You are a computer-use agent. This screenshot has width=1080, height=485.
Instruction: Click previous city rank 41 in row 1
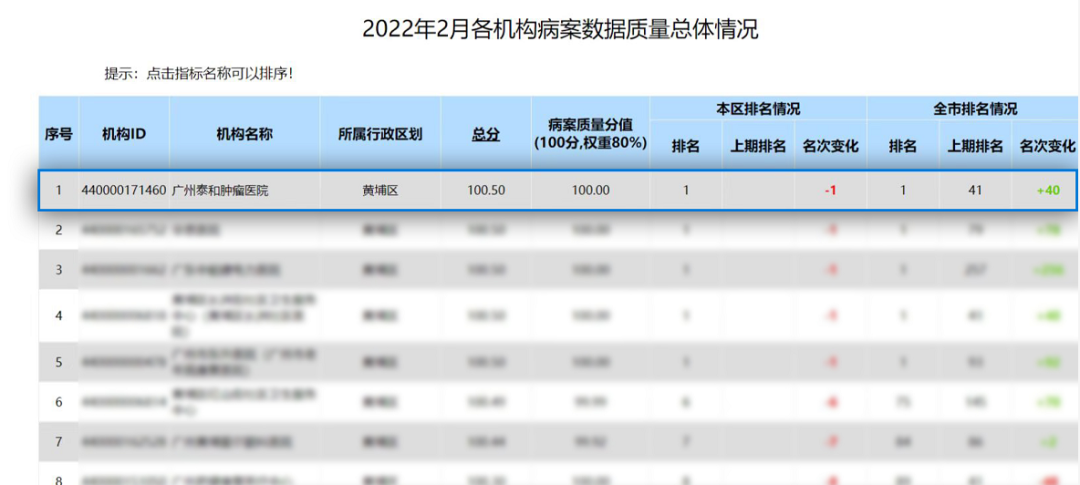975,189
